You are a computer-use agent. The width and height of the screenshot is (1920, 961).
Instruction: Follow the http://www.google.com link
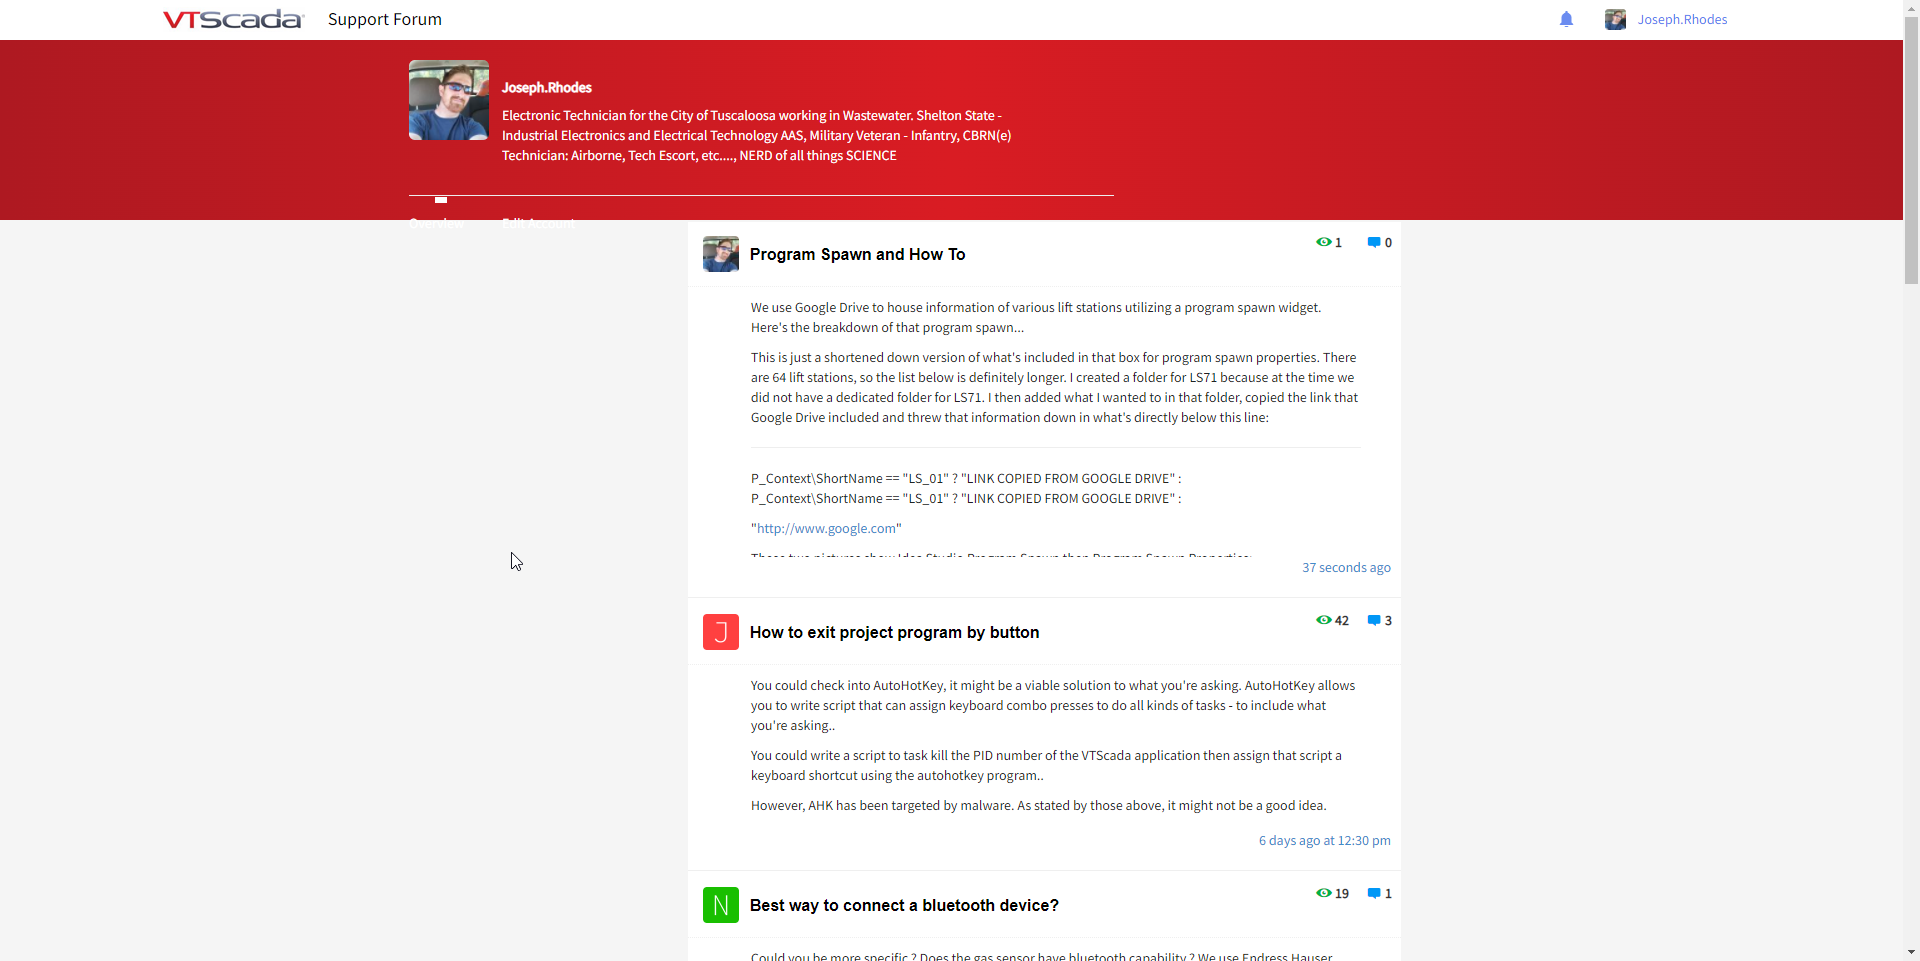[x=826, y=529]
